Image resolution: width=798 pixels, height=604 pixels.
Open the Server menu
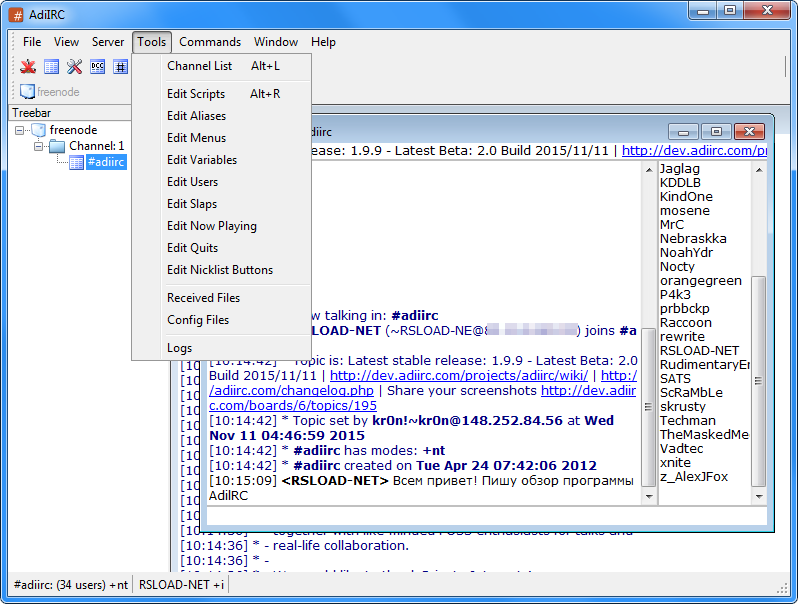[107, 42]
